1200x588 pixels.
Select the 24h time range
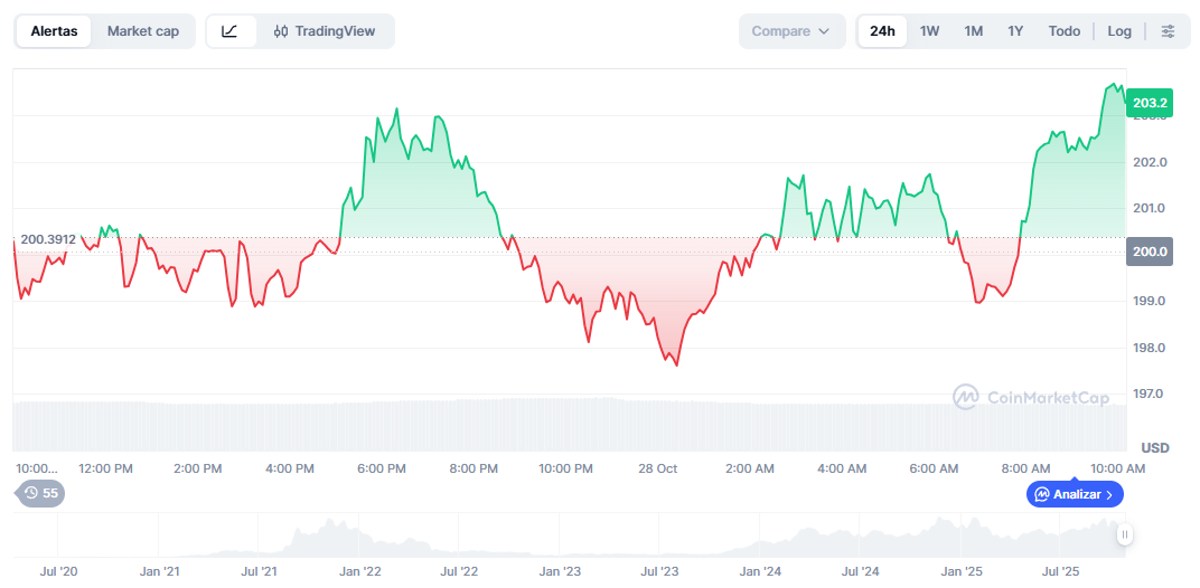(x=882, y=31)
